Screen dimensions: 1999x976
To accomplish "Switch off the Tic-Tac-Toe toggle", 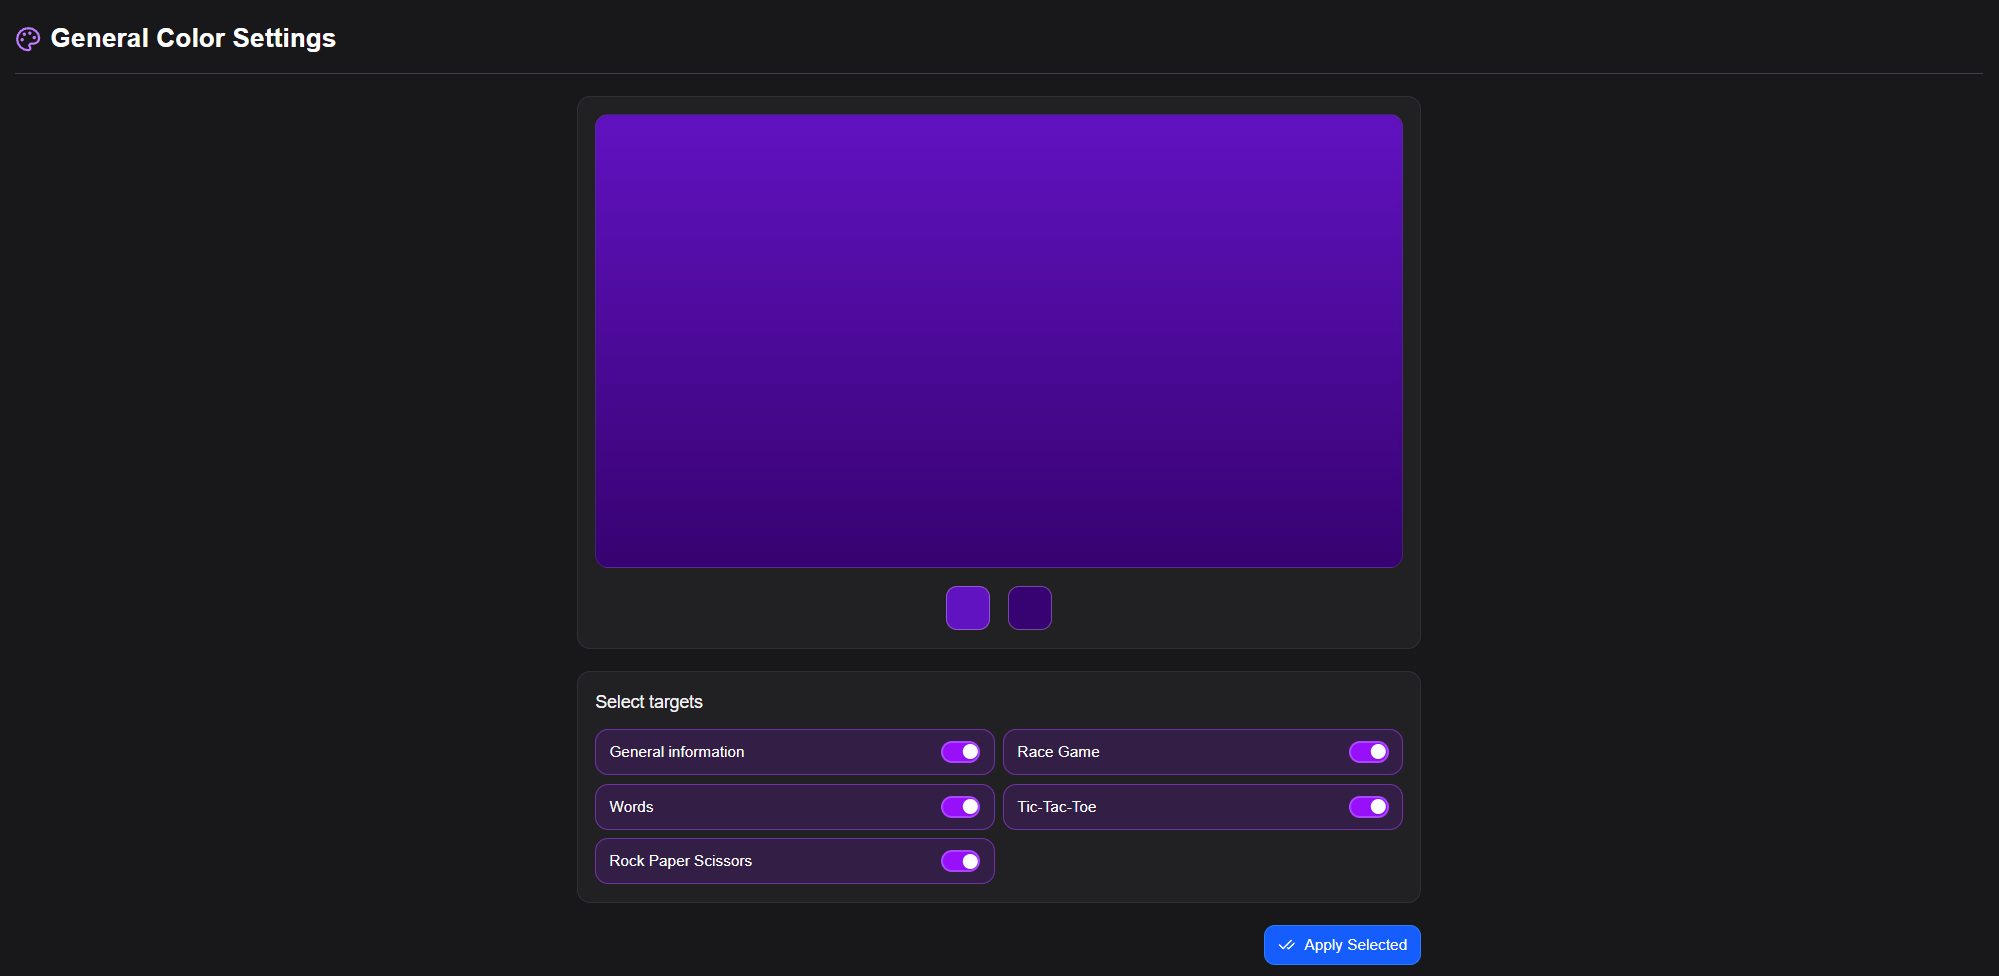I will [1368, 807].
